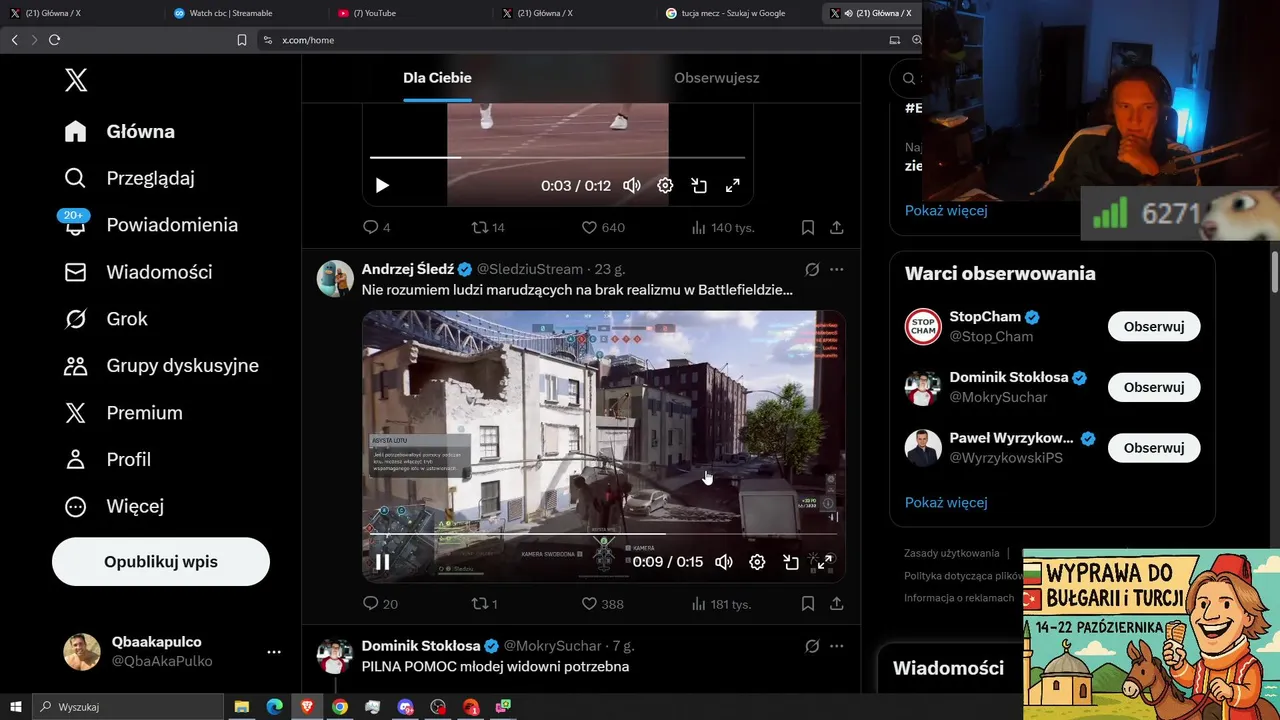Click Pokaż więcej under the trends panel
The image size is (1280, 720).
(946, 210)
